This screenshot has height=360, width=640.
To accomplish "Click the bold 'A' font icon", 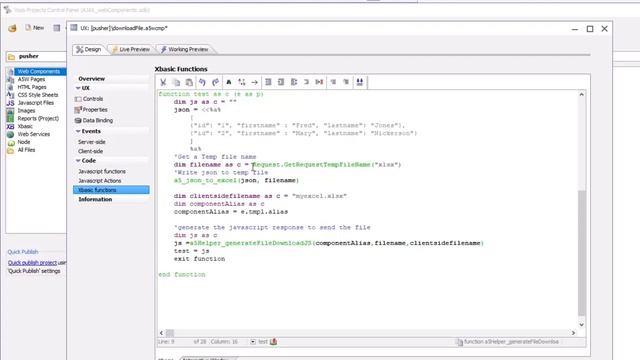I will (229, 82).
